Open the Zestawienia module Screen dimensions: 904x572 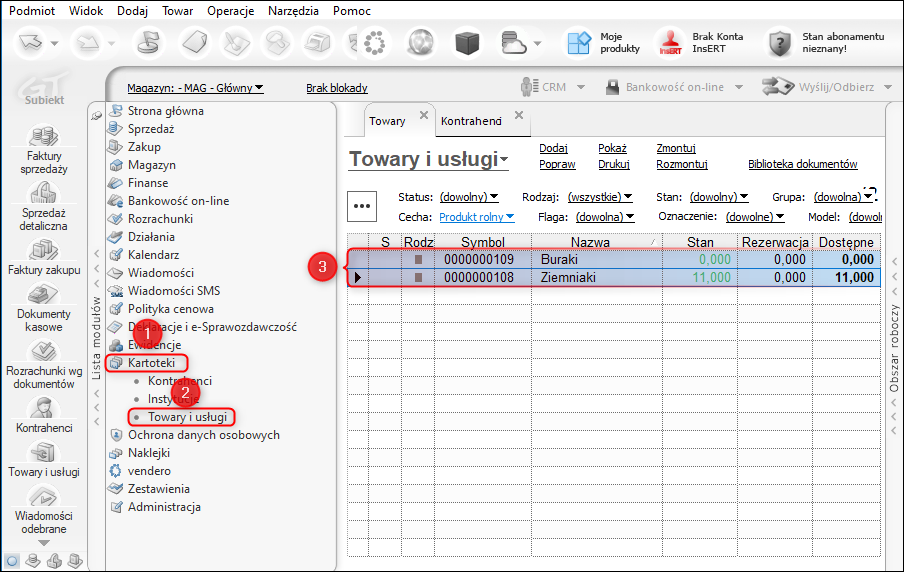[159, 489]
